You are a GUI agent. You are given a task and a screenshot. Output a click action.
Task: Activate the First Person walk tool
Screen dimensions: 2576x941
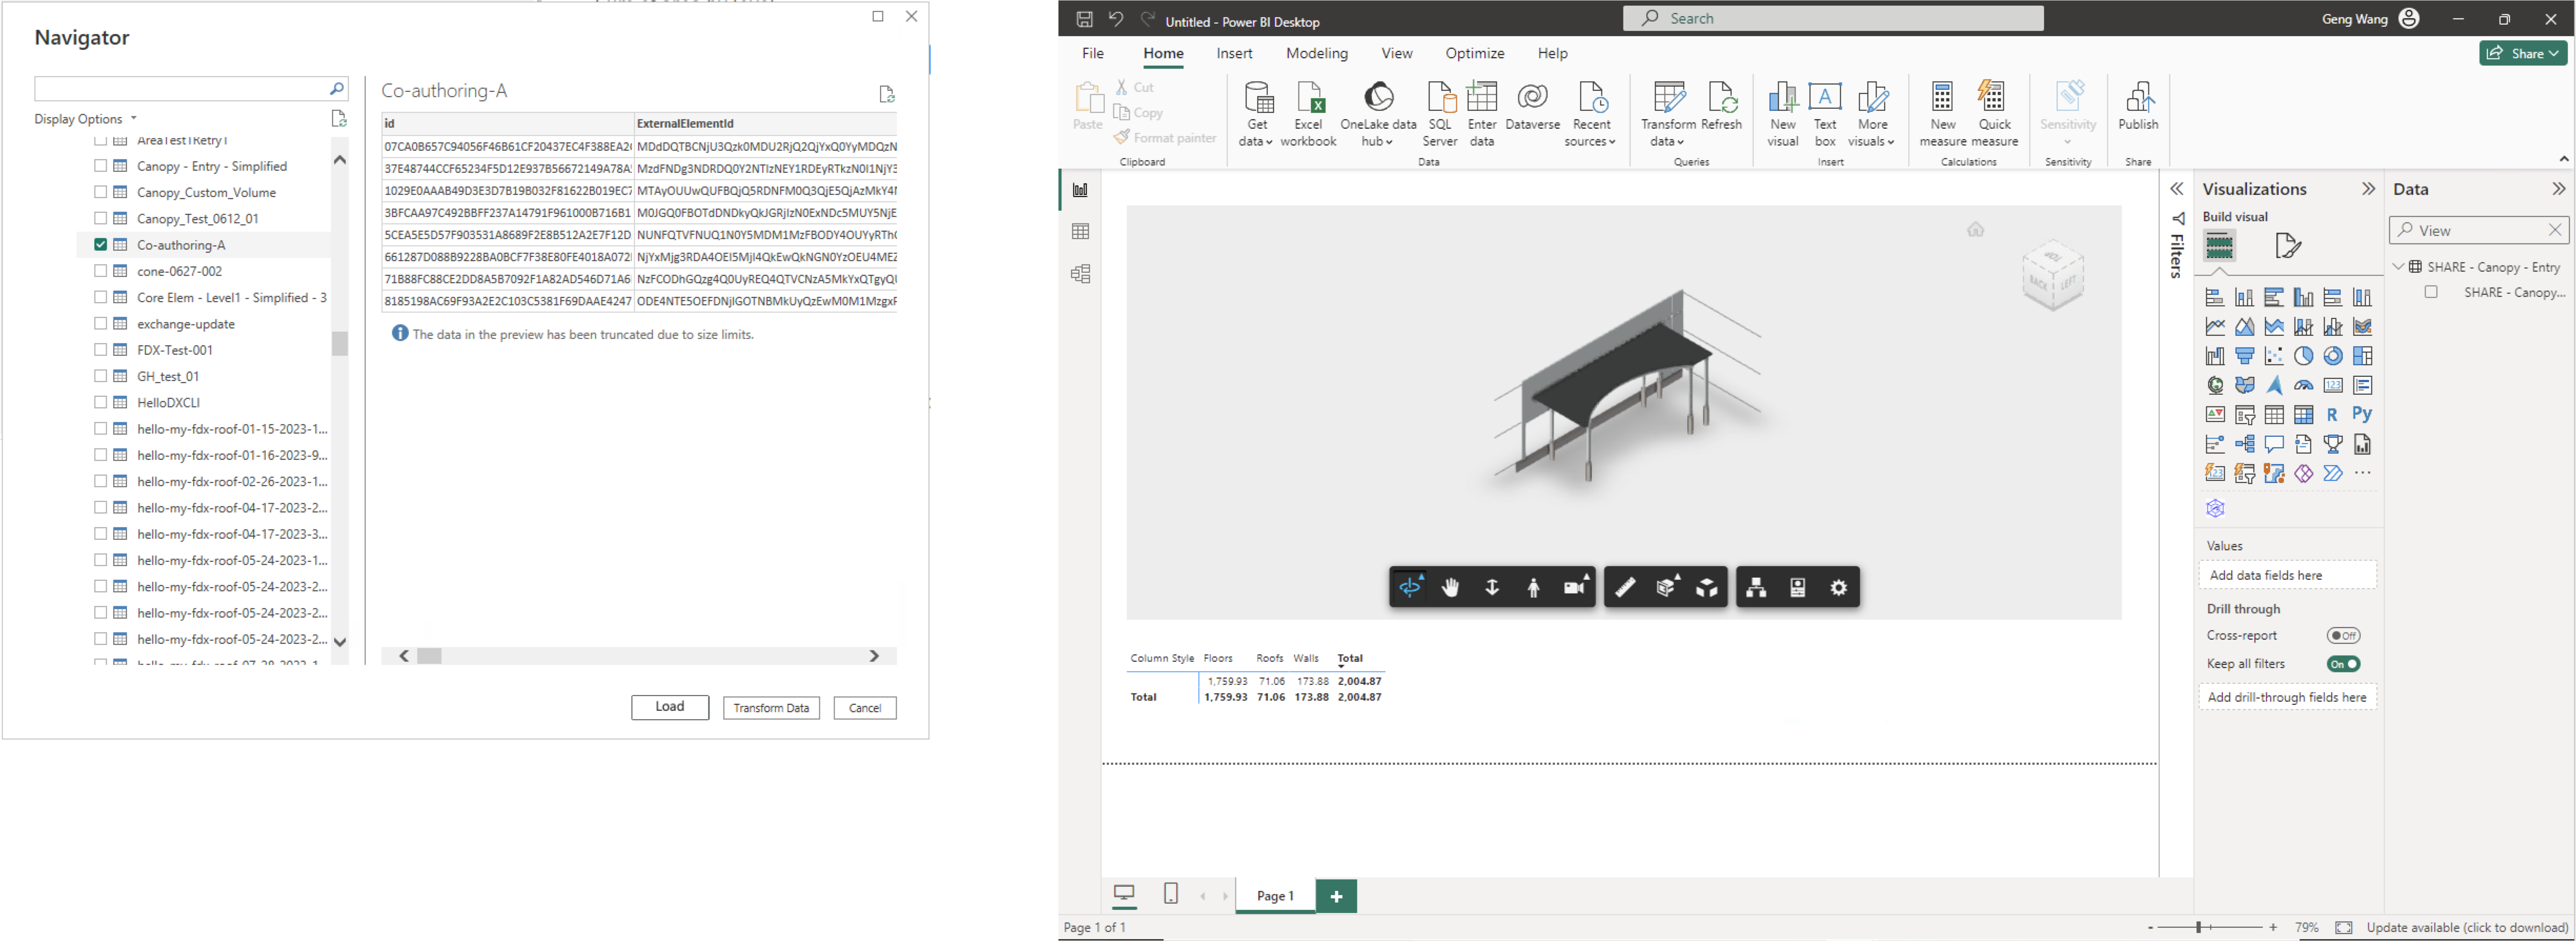[1533, 587]
